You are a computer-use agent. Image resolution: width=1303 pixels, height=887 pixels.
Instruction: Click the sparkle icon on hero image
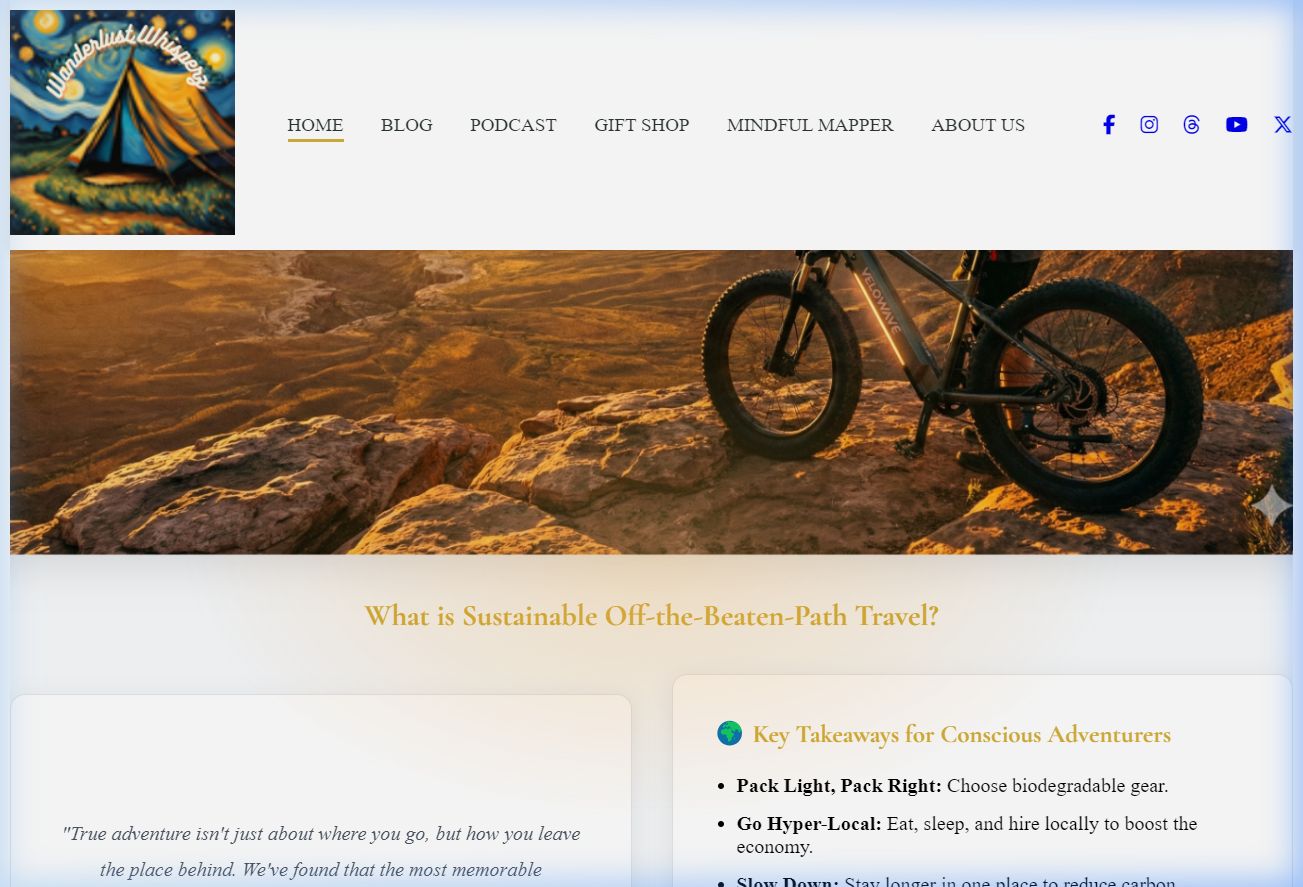[1271, 505]
